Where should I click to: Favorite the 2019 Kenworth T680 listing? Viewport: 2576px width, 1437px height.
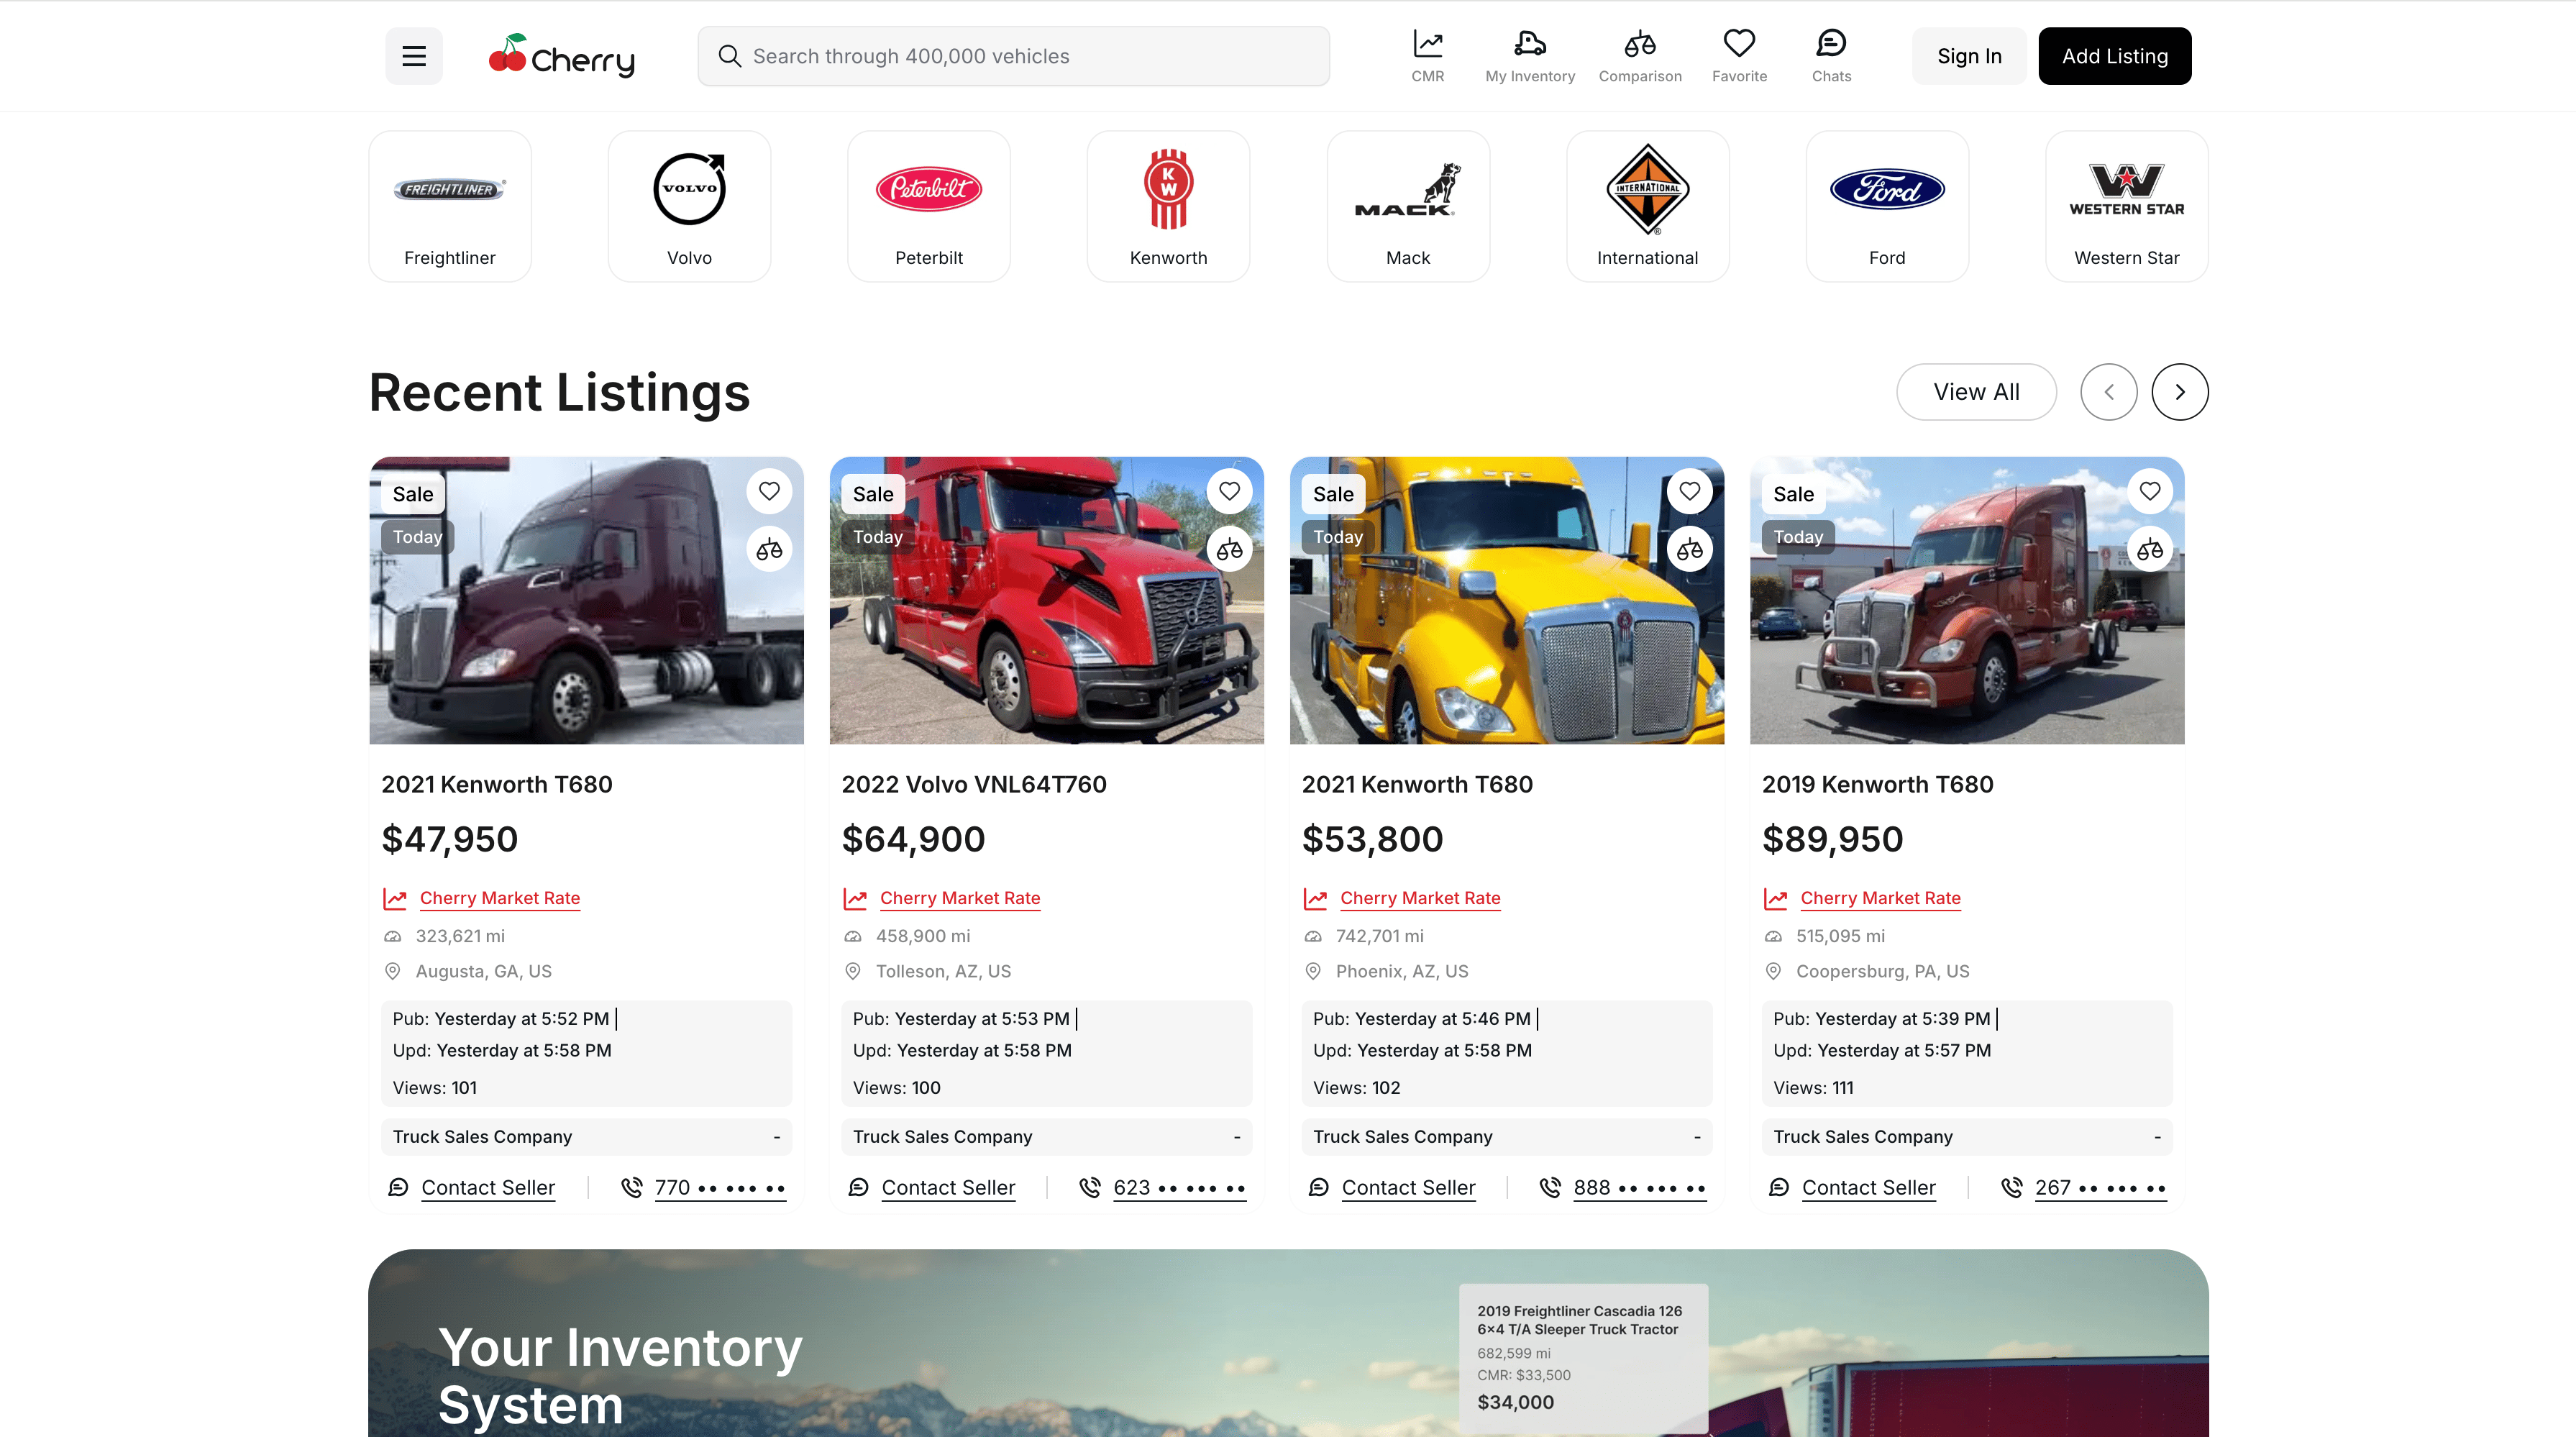coord(2149,491)
